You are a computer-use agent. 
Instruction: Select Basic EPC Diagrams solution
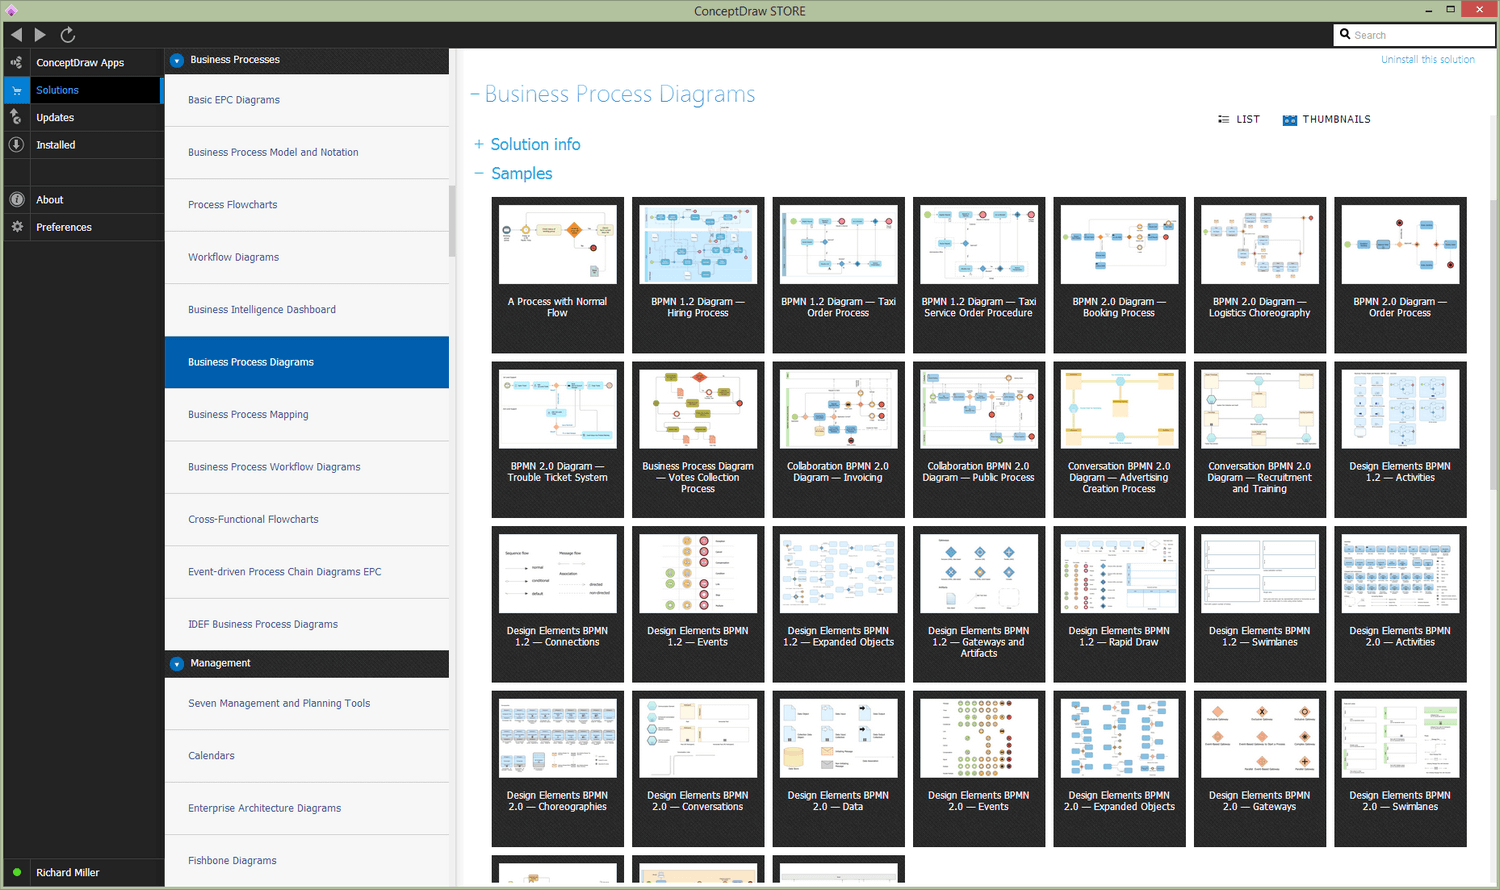pyautogui.click(x=307, y=100)
